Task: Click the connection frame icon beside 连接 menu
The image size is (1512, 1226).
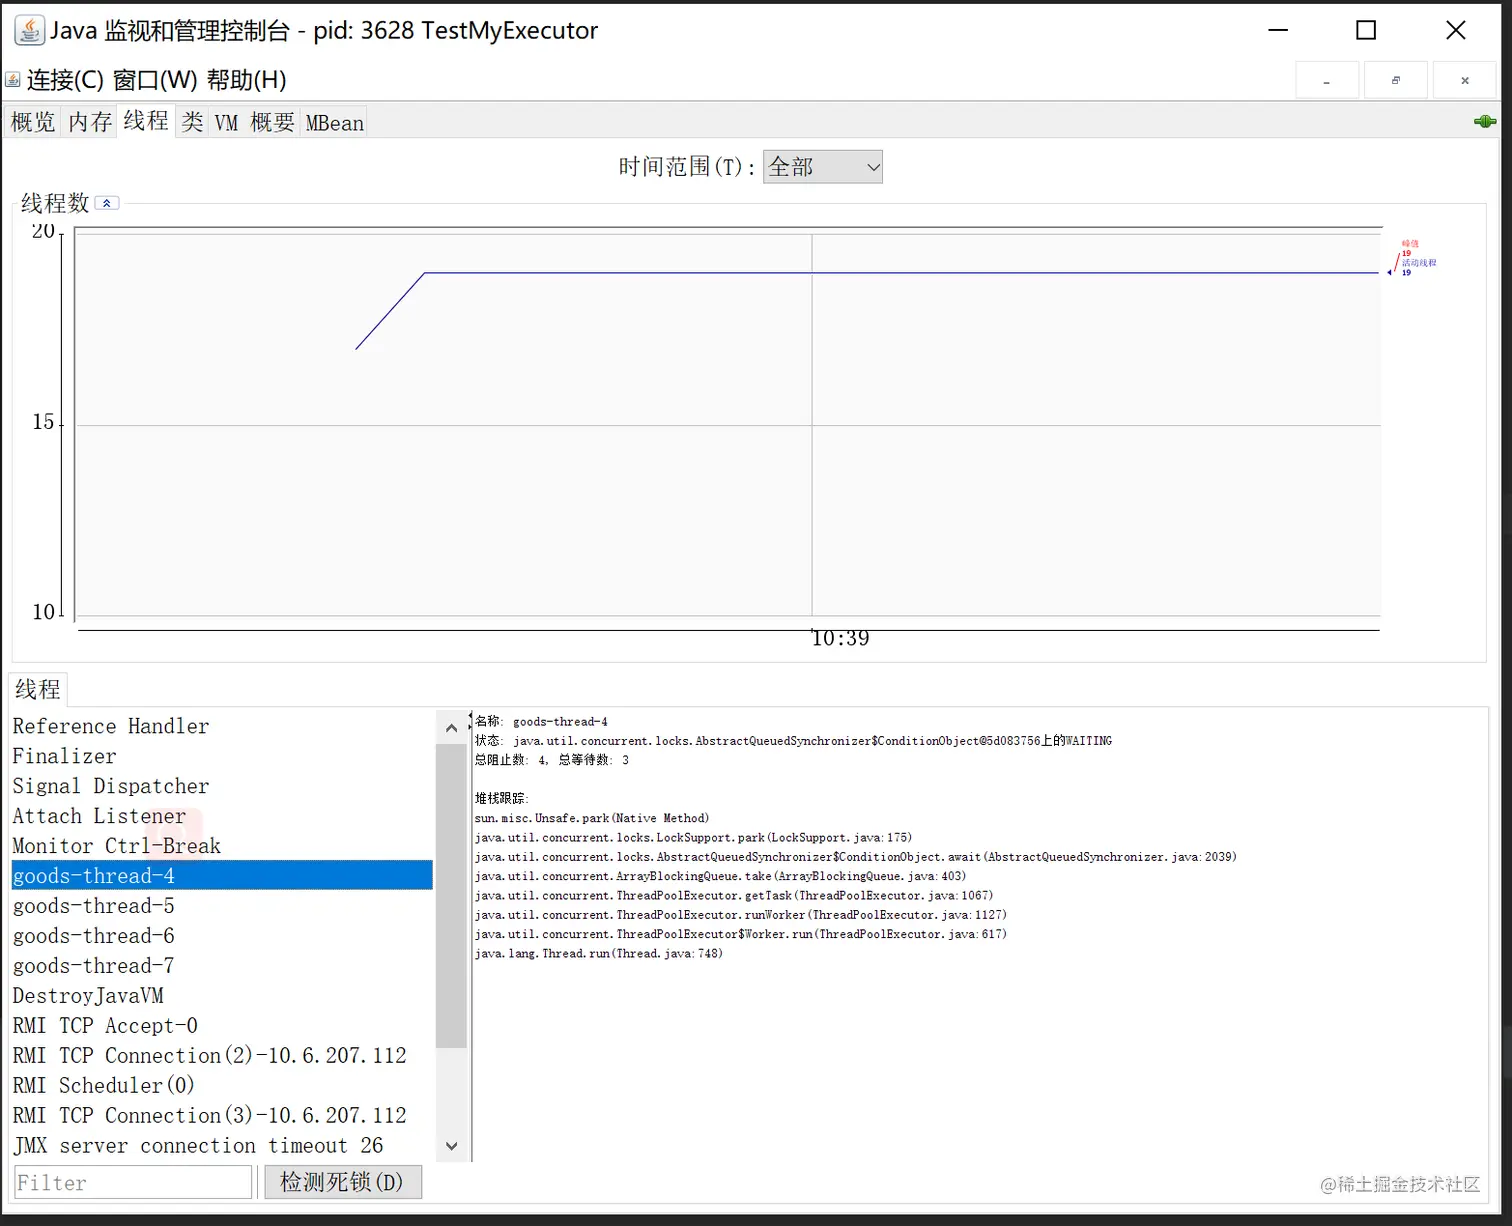Action: click(13, 80)
